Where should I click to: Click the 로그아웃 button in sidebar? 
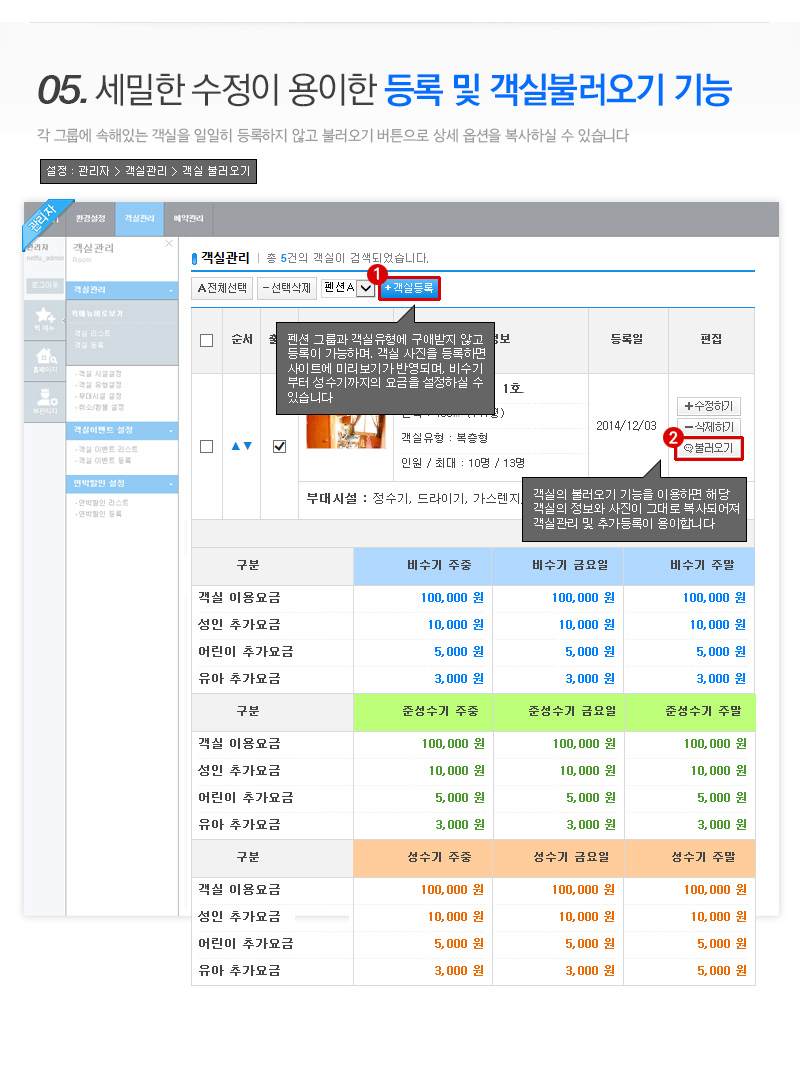[x=45, y=285]
